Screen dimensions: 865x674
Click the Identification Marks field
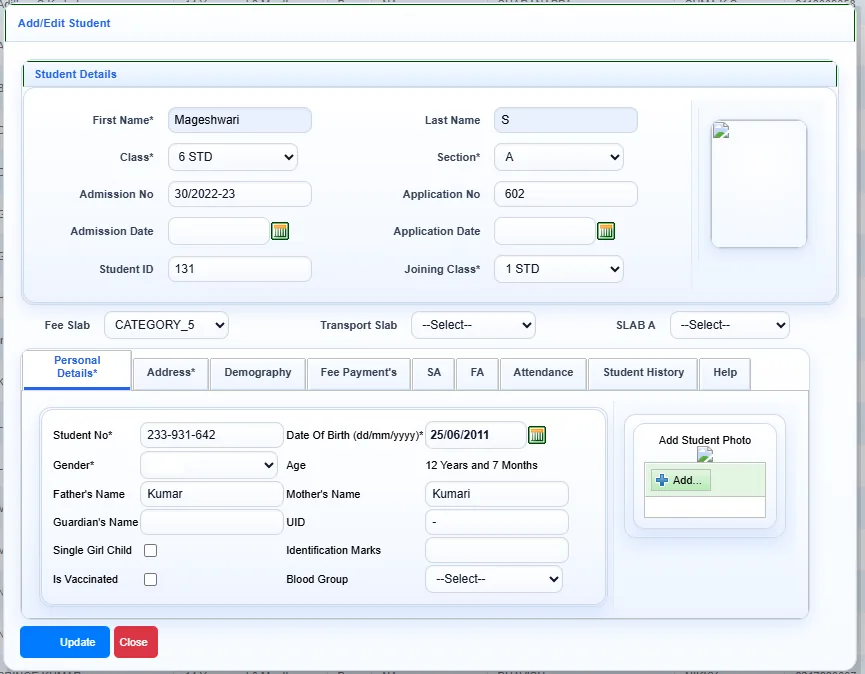click(496, 550)
